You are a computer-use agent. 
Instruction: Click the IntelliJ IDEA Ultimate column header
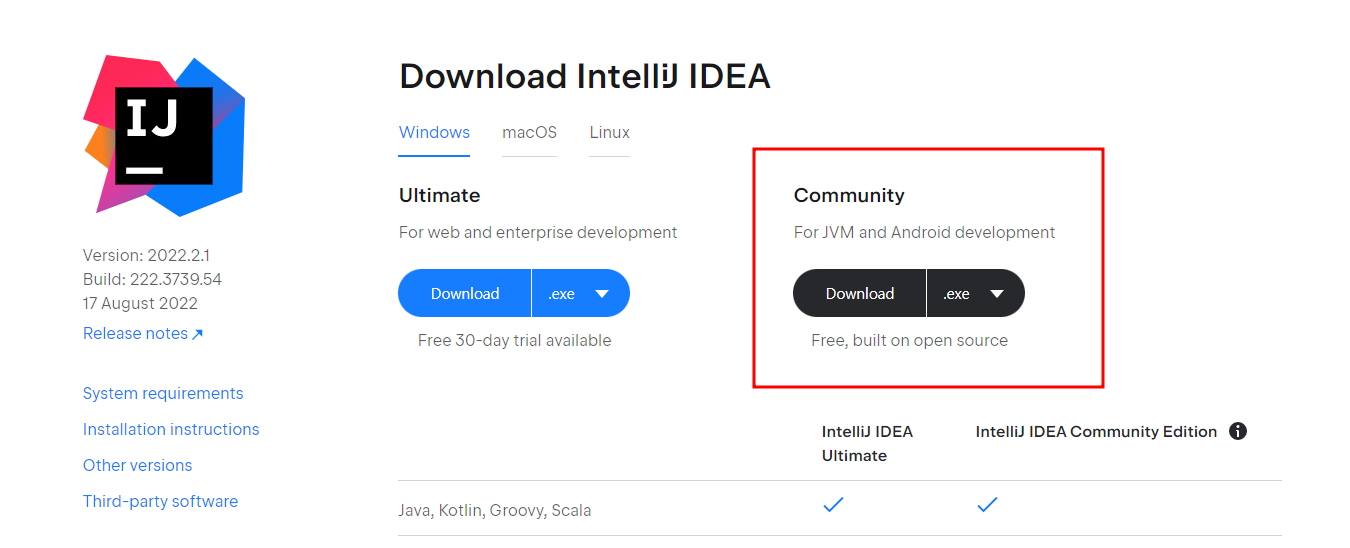coord(867,443)
